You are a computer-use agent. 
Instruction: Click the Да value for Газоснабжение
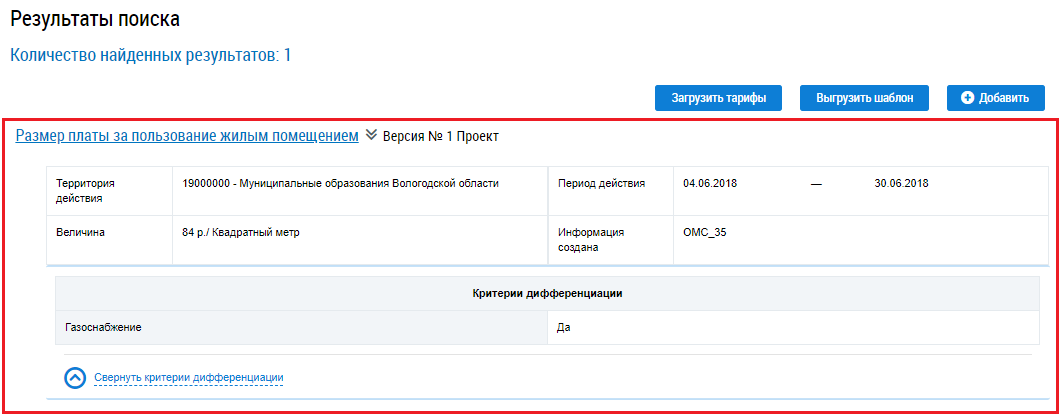pyautogui.click(x=563, y=327)
